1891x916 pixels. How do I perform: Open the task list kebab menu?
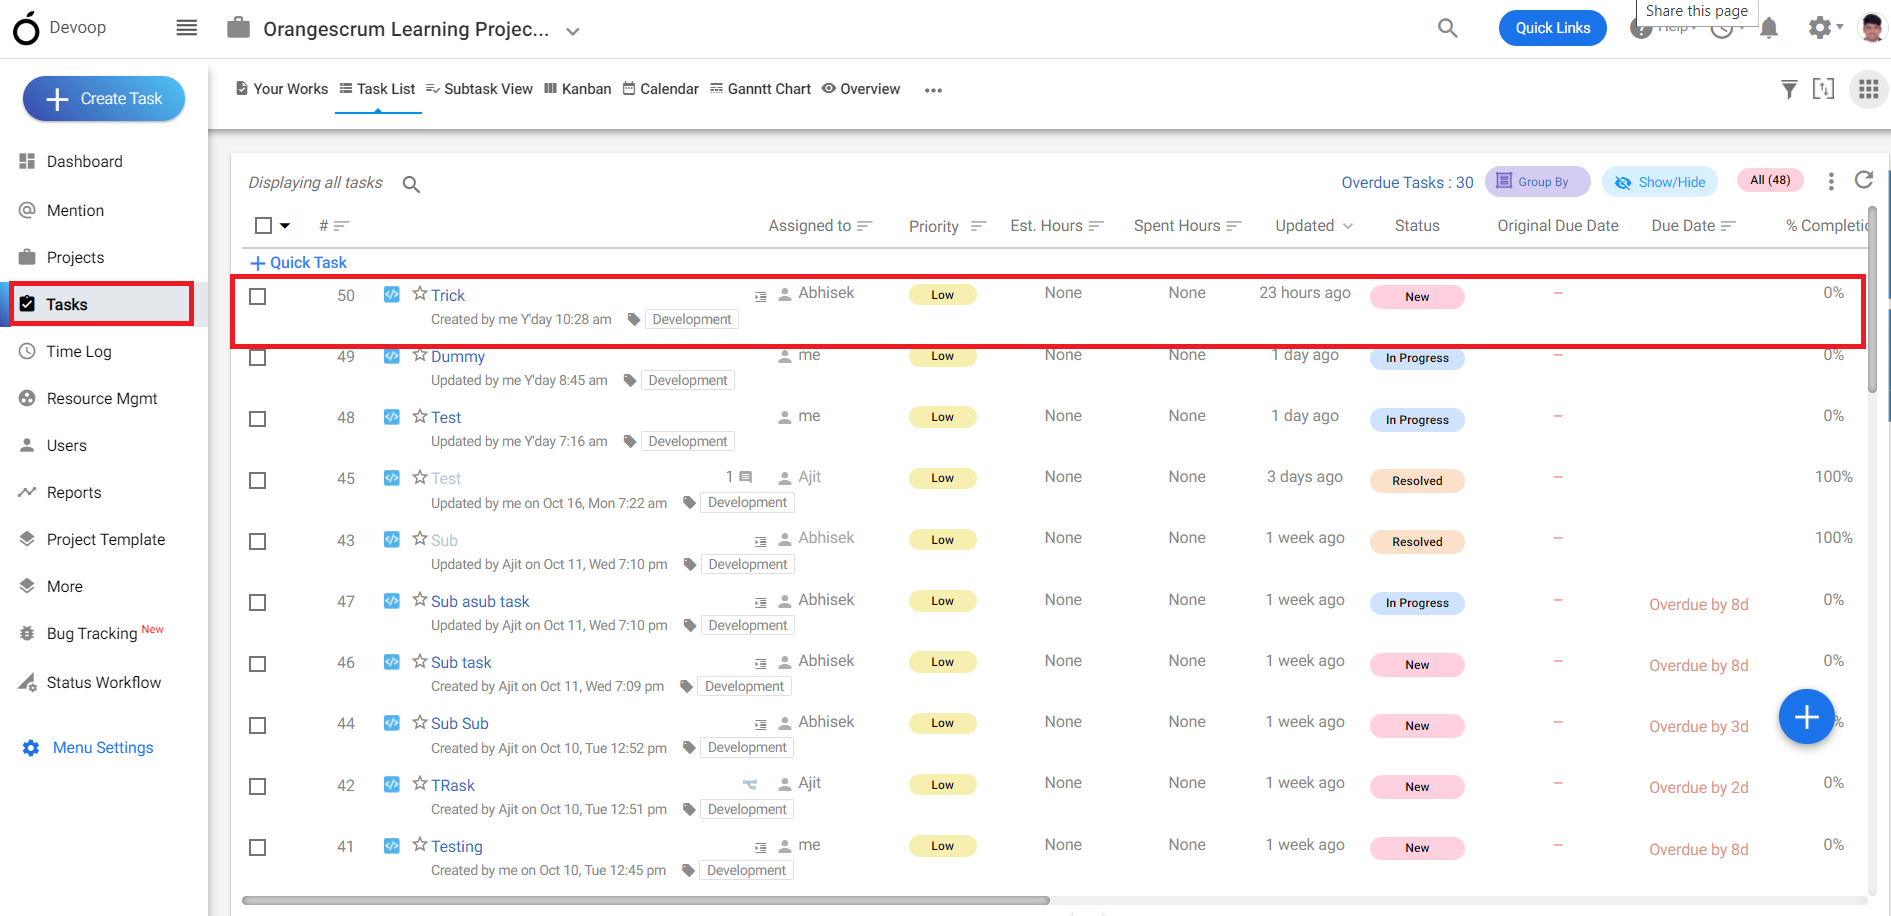coord(1831,181)
